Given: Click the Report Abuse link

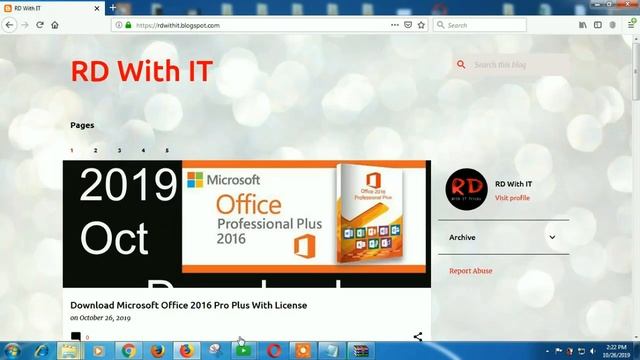Looking at the screenshot, I should [471, 271].
